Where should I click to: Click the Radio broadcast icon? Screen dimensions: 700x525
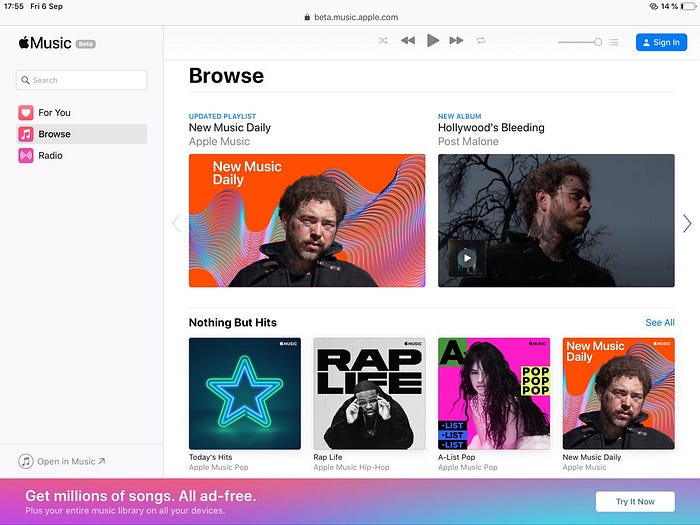pos(26,155)
